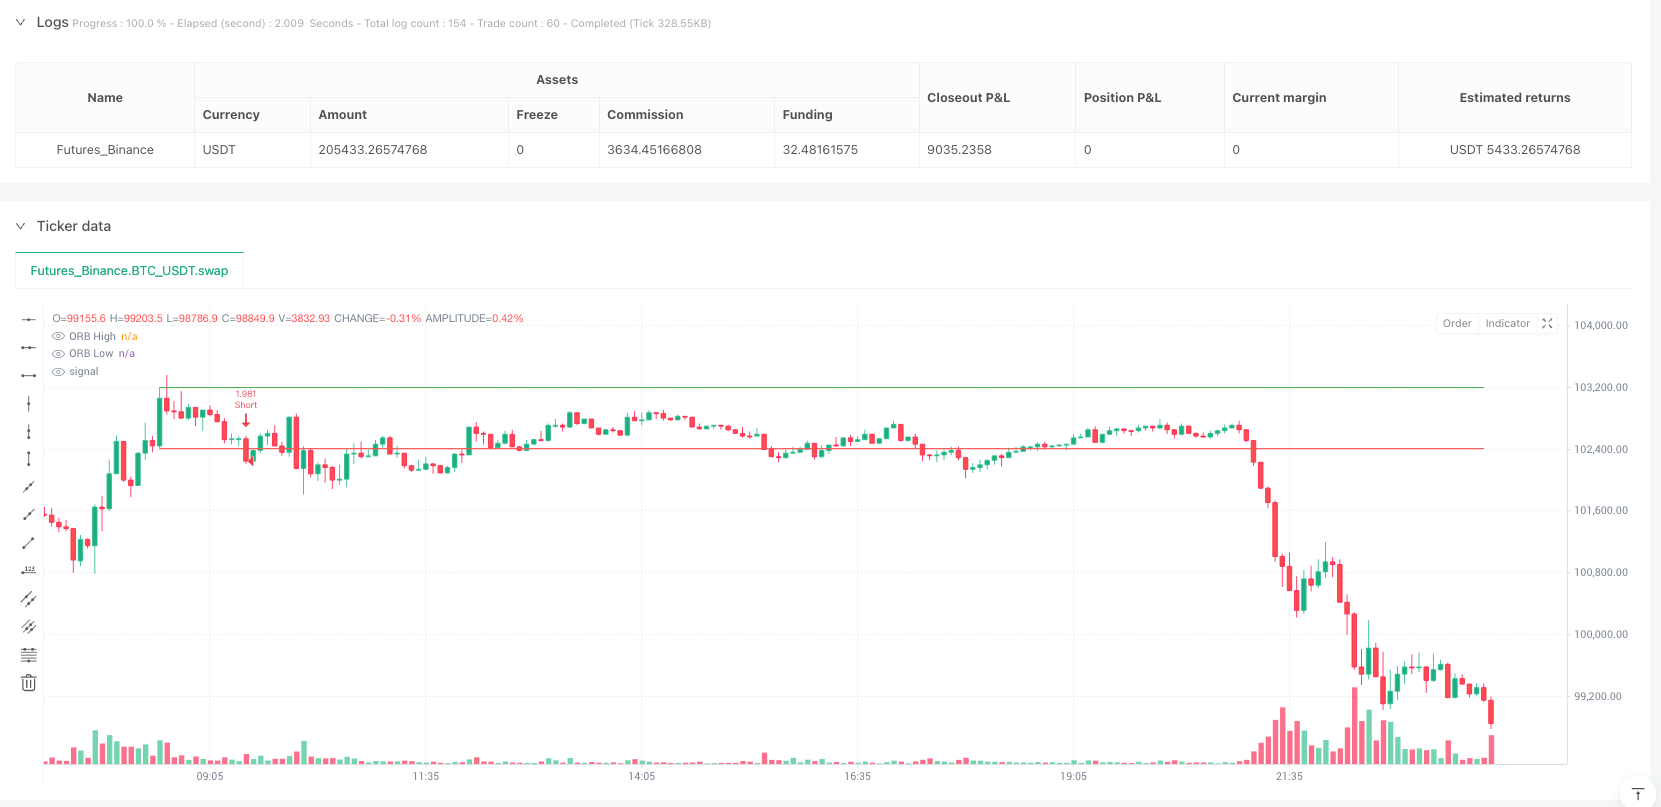The image size is (1661, 807).
Task: Select the parallel lines drawing tool
Action: 29,599
